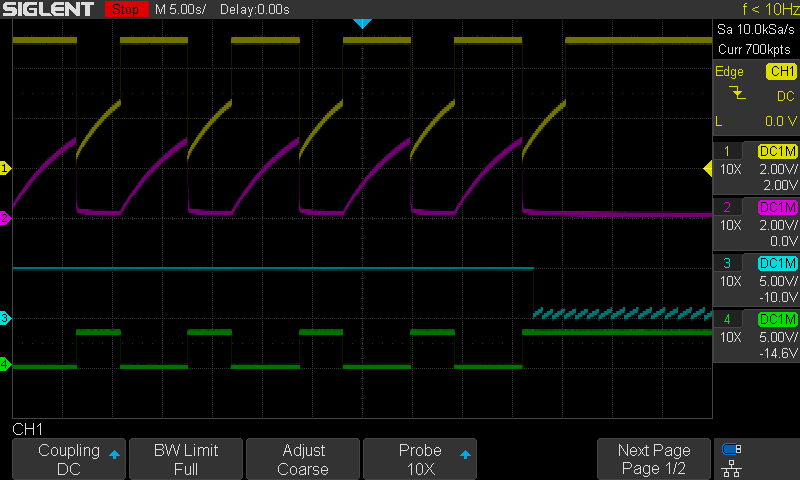Click the USB device status icon
The height and width of the screenshot is (480, 800).
(x=732, y=449)
